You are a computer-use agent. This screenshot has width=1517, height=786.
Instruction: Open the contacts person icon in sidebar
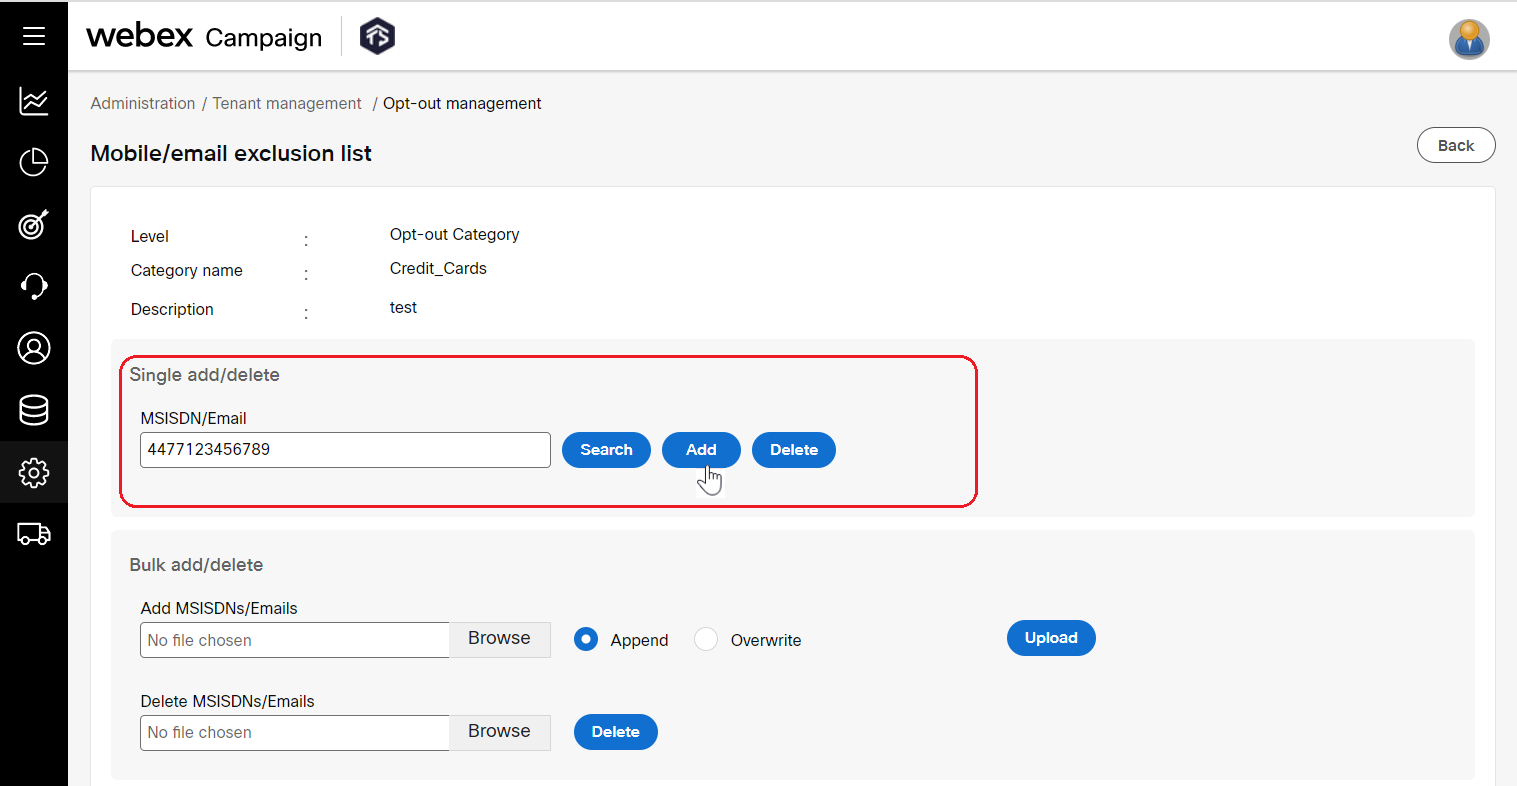coord(33,348)
